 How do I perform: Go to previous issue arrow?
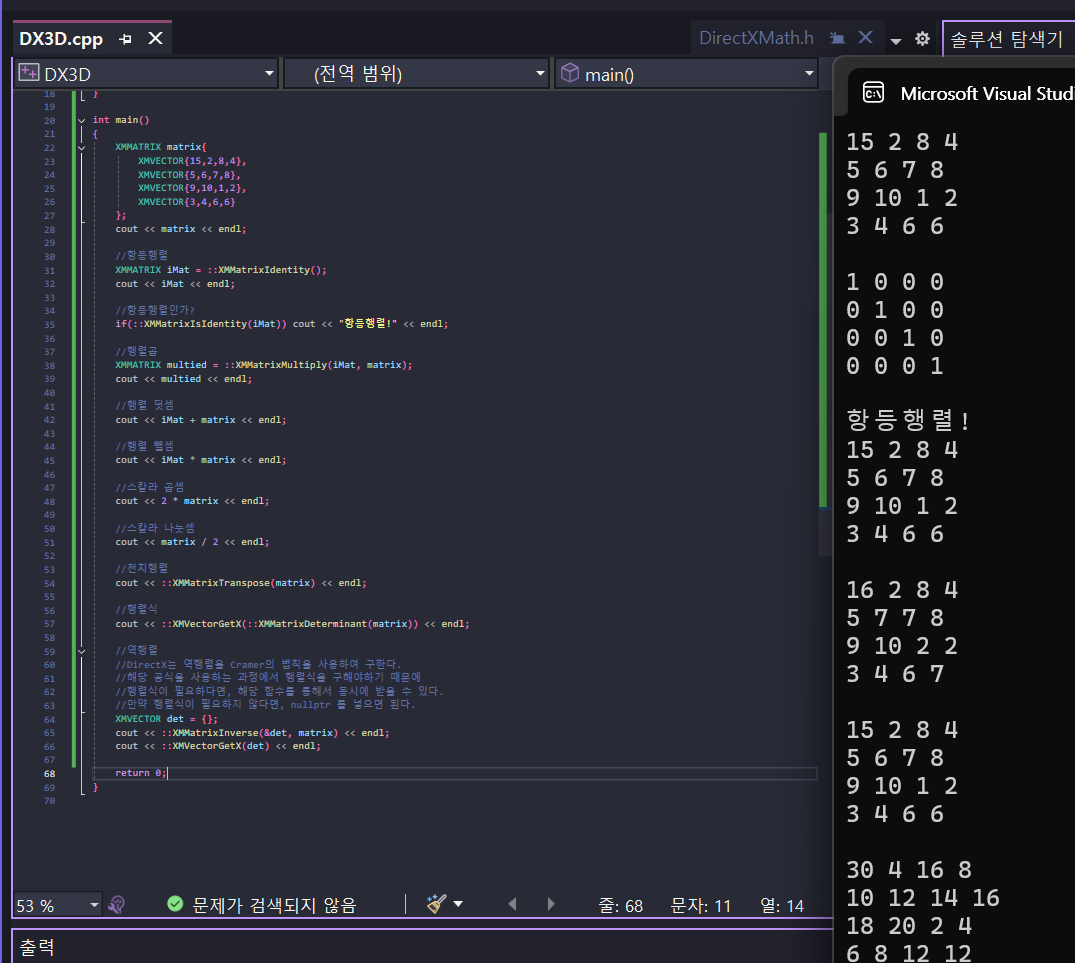click(512, 904)
